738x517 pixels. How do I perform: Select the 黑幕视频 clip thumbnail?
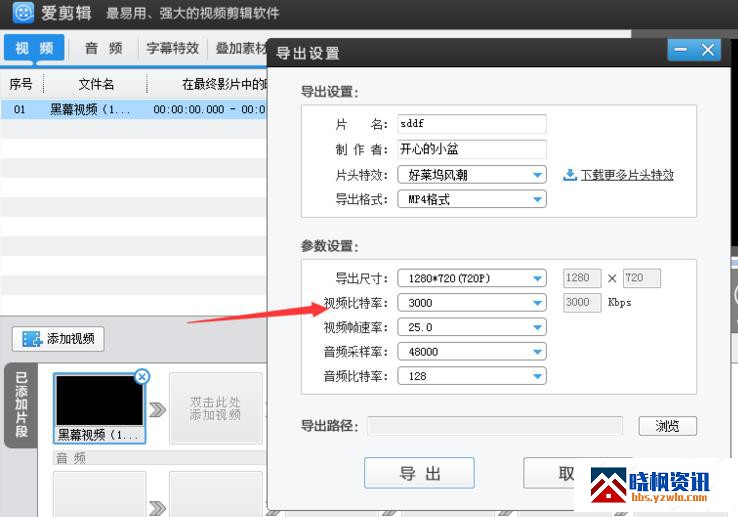(x=99, y=408)
